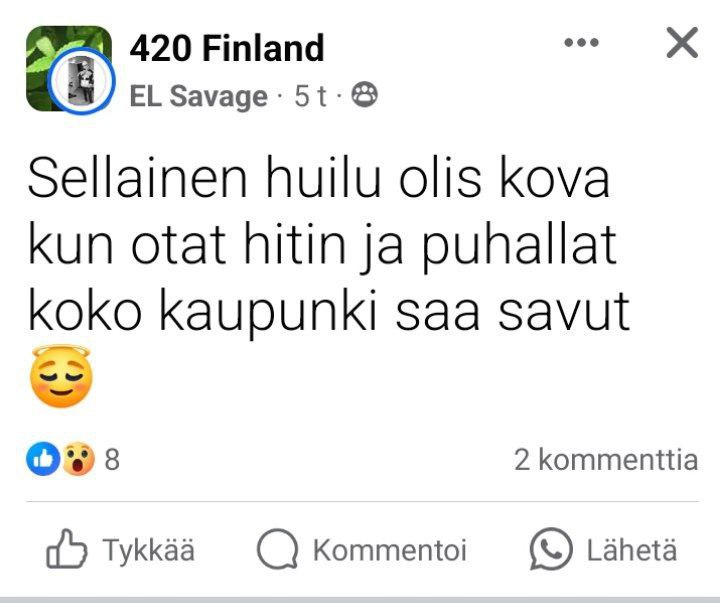Close the post with the X icon

pyautogui.click(x=682, y=42)
